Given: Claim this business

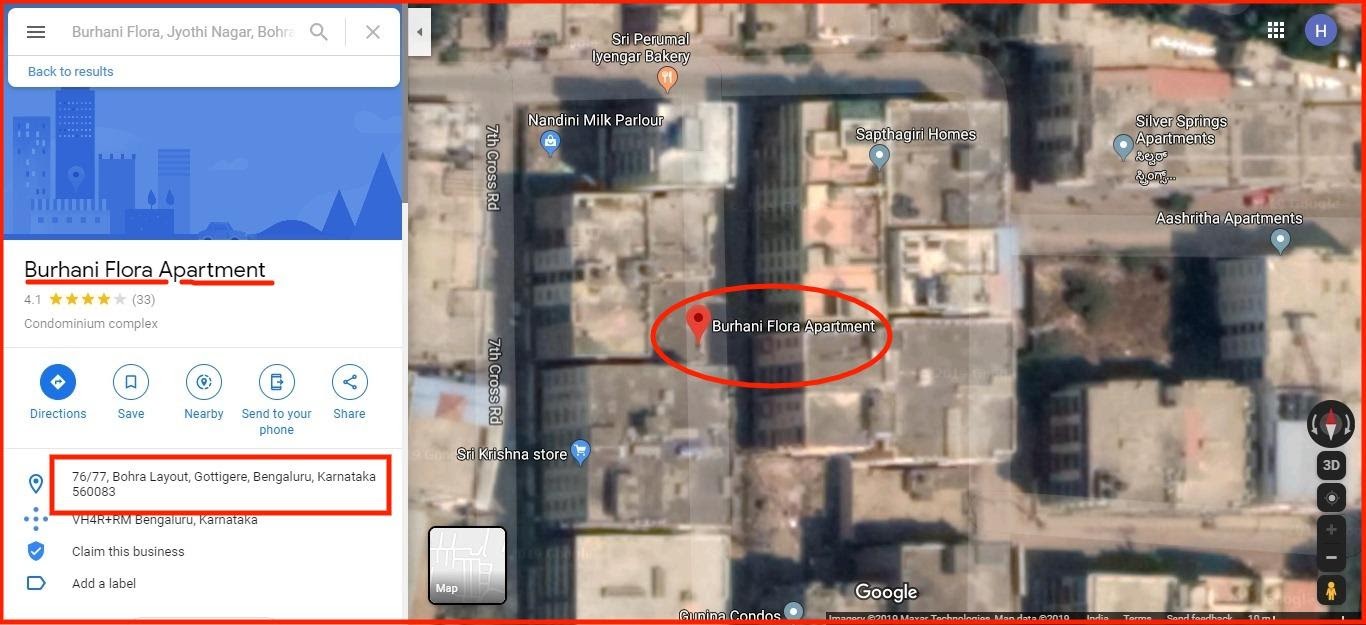Looking at the screenshot, I should pos(128,552).
